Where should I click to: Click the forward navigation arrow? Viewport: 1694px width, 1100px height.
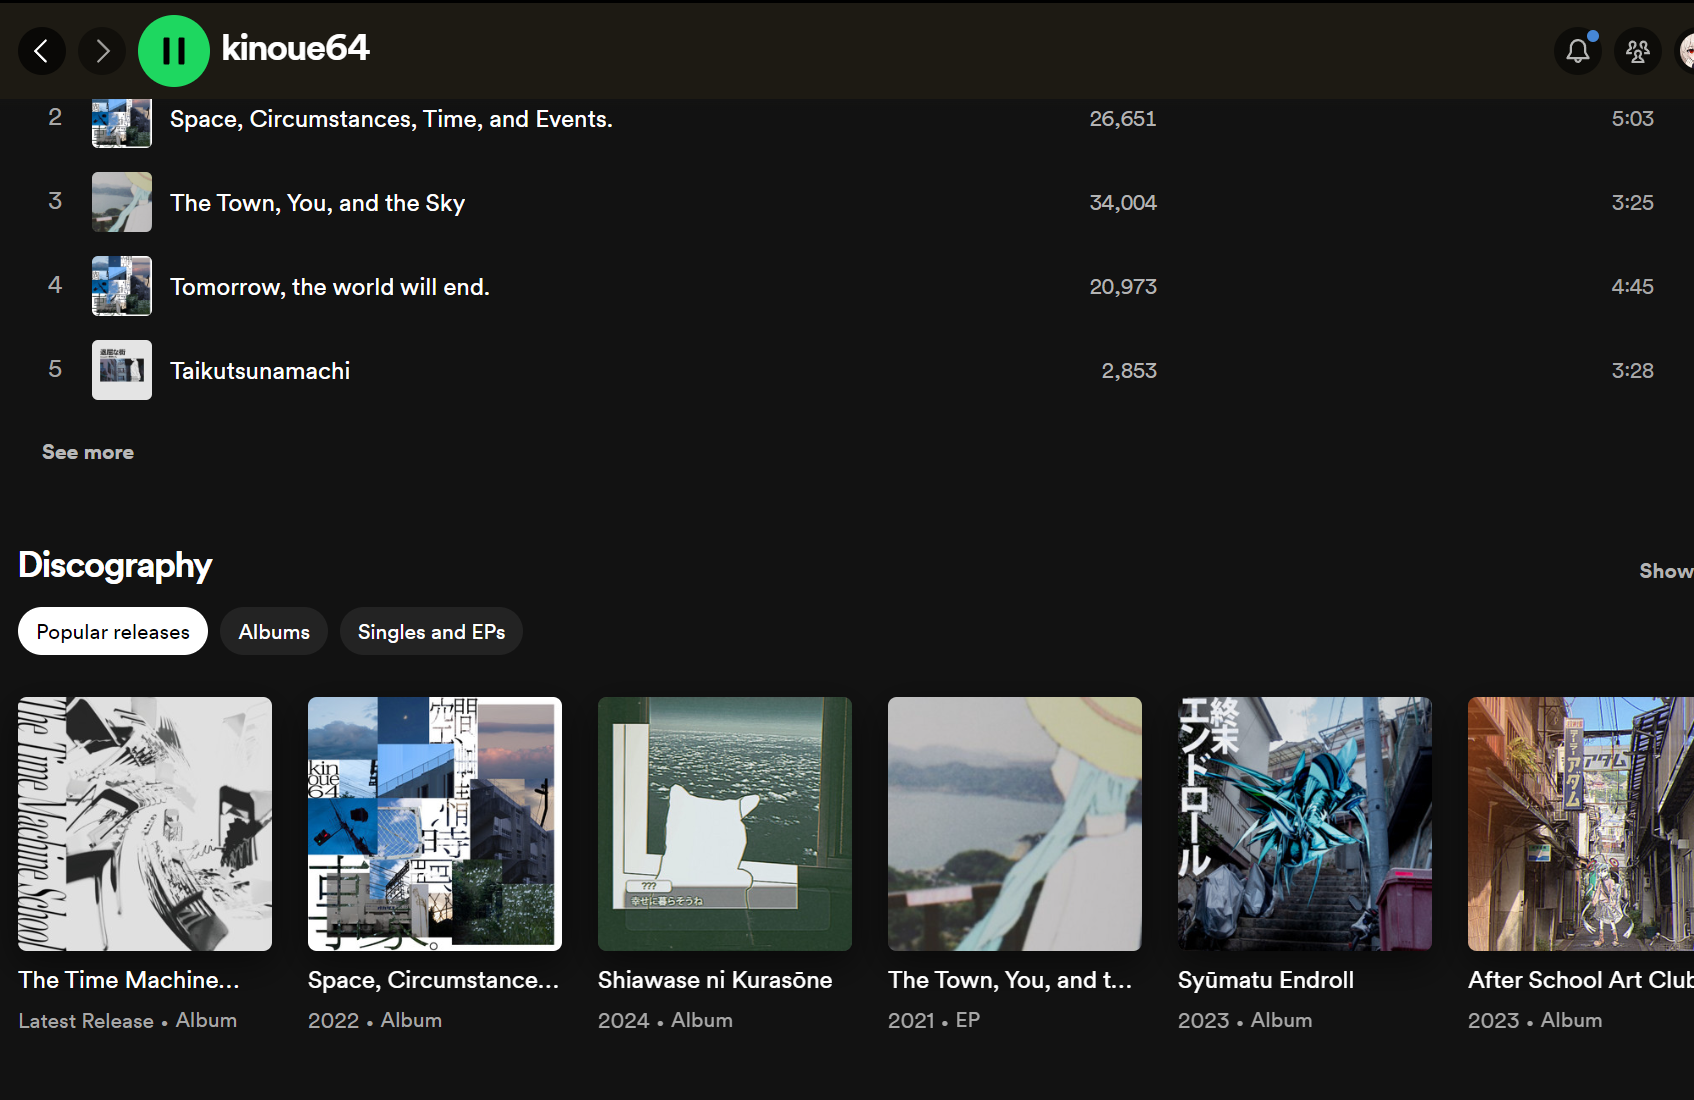(102, 51)
